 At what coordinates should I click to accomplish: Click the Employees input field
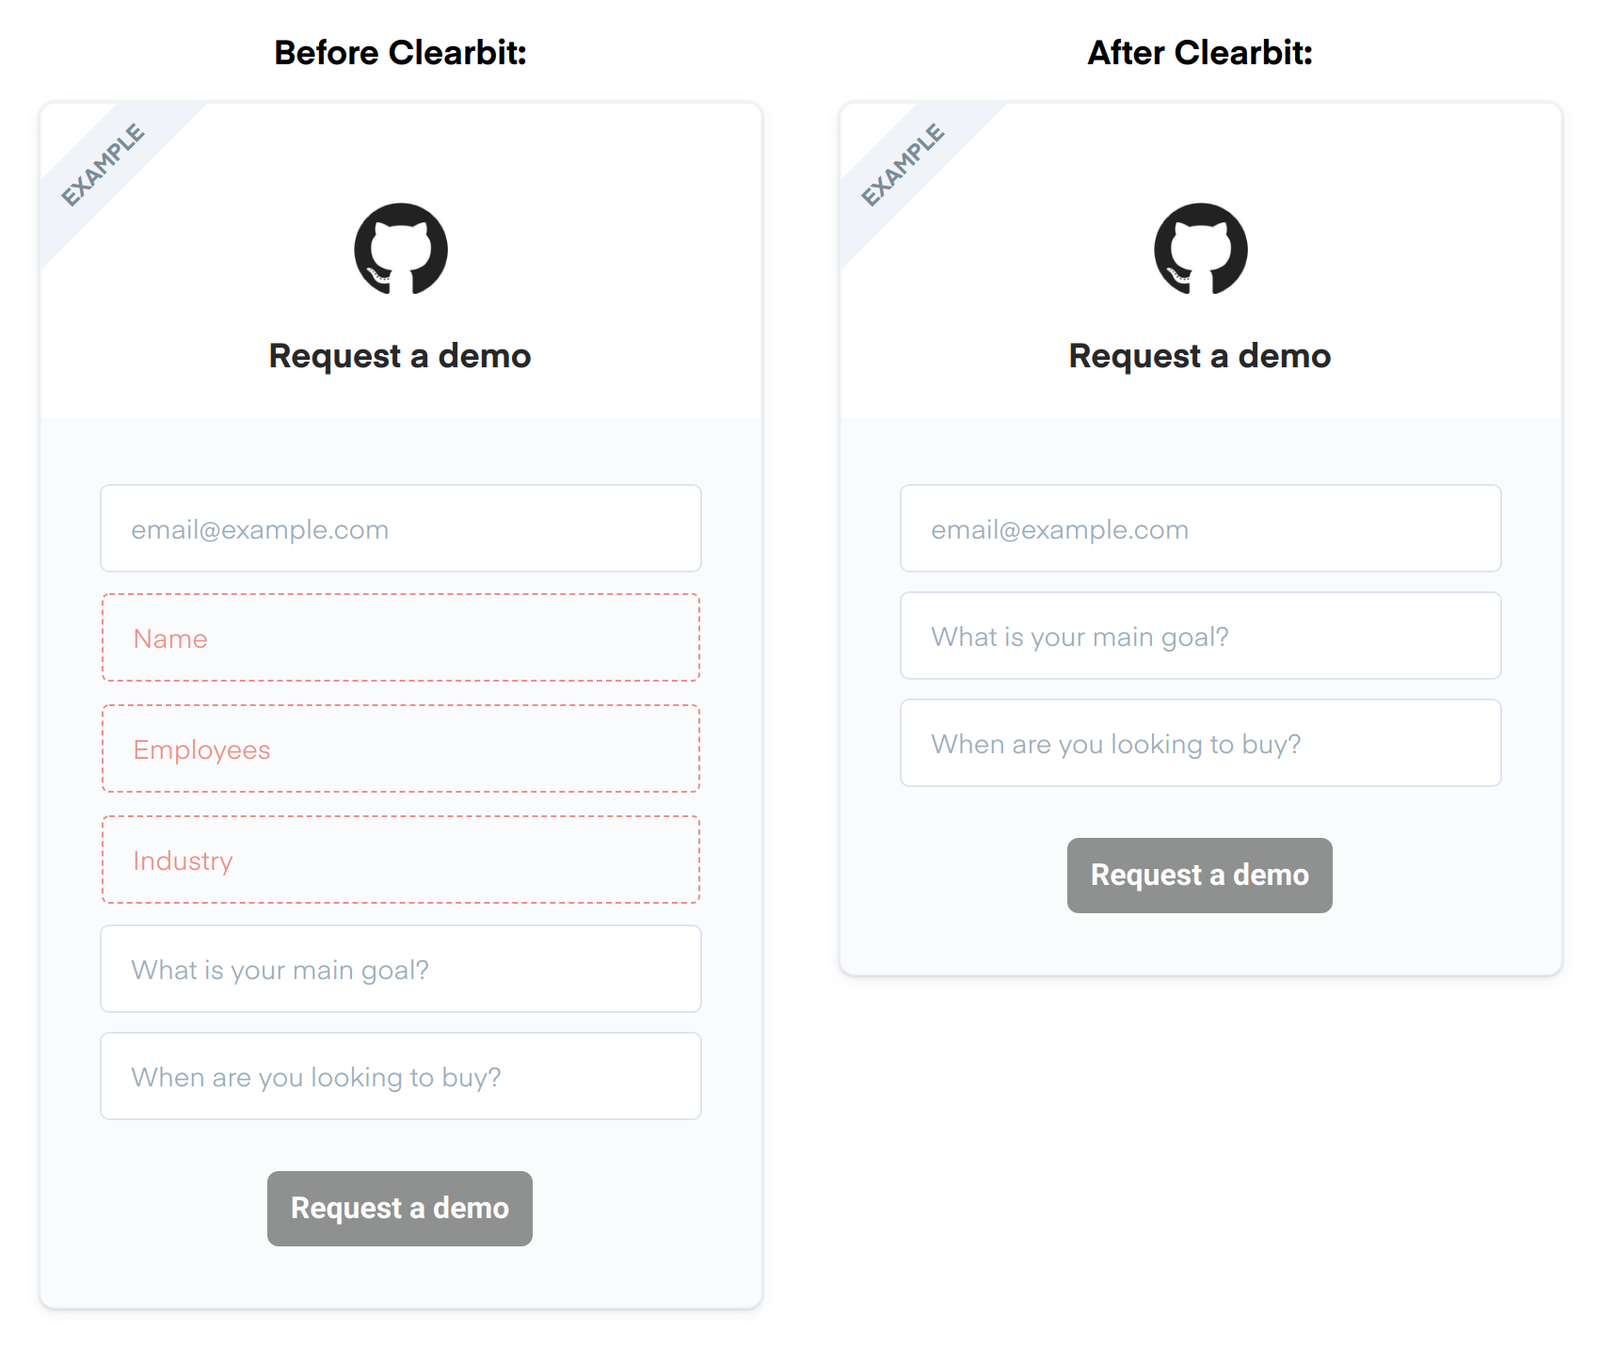pos(399,748)
